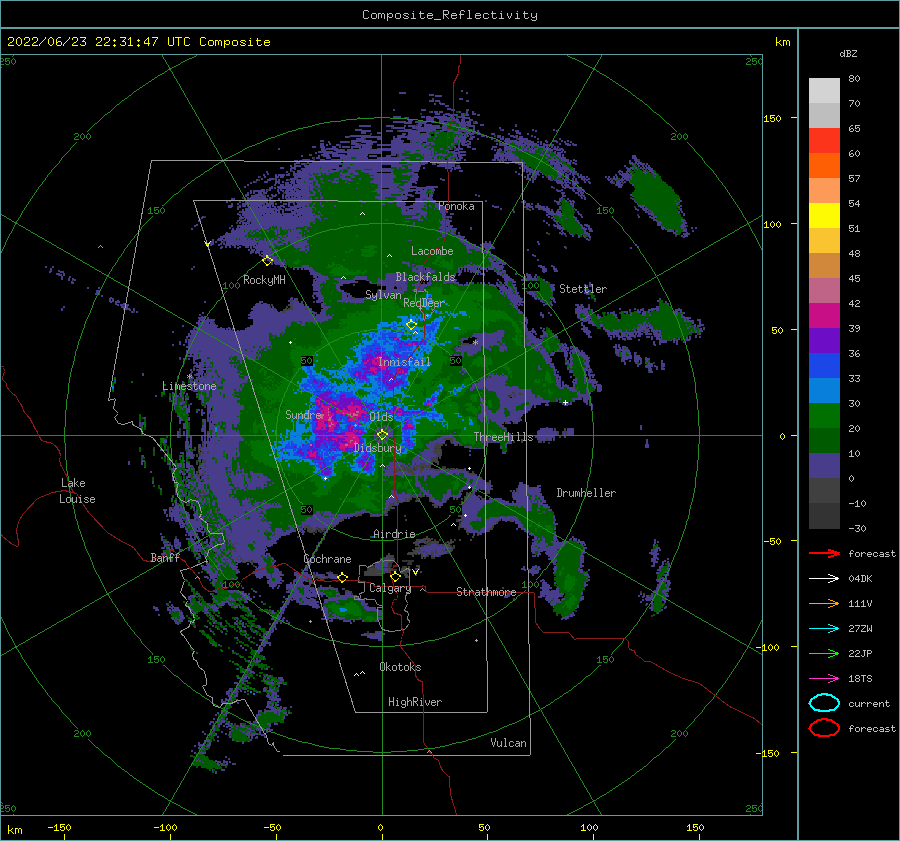Viewport: 900px width, 841px height.
Task: Click the Limestone label
Action: [x=189, y=386]
